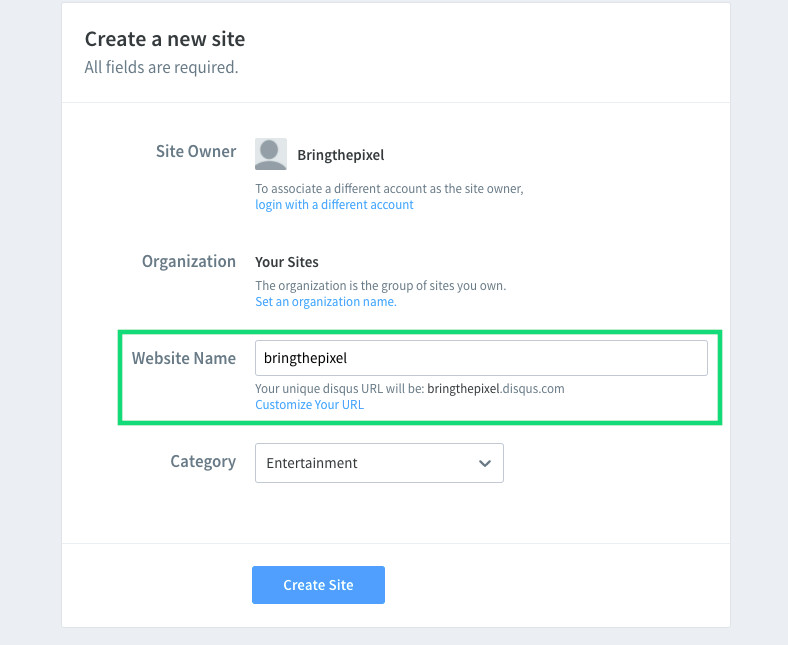Click the Your Sites organization text
This screenshot has height=645, width=788.
tap(286, 262)
